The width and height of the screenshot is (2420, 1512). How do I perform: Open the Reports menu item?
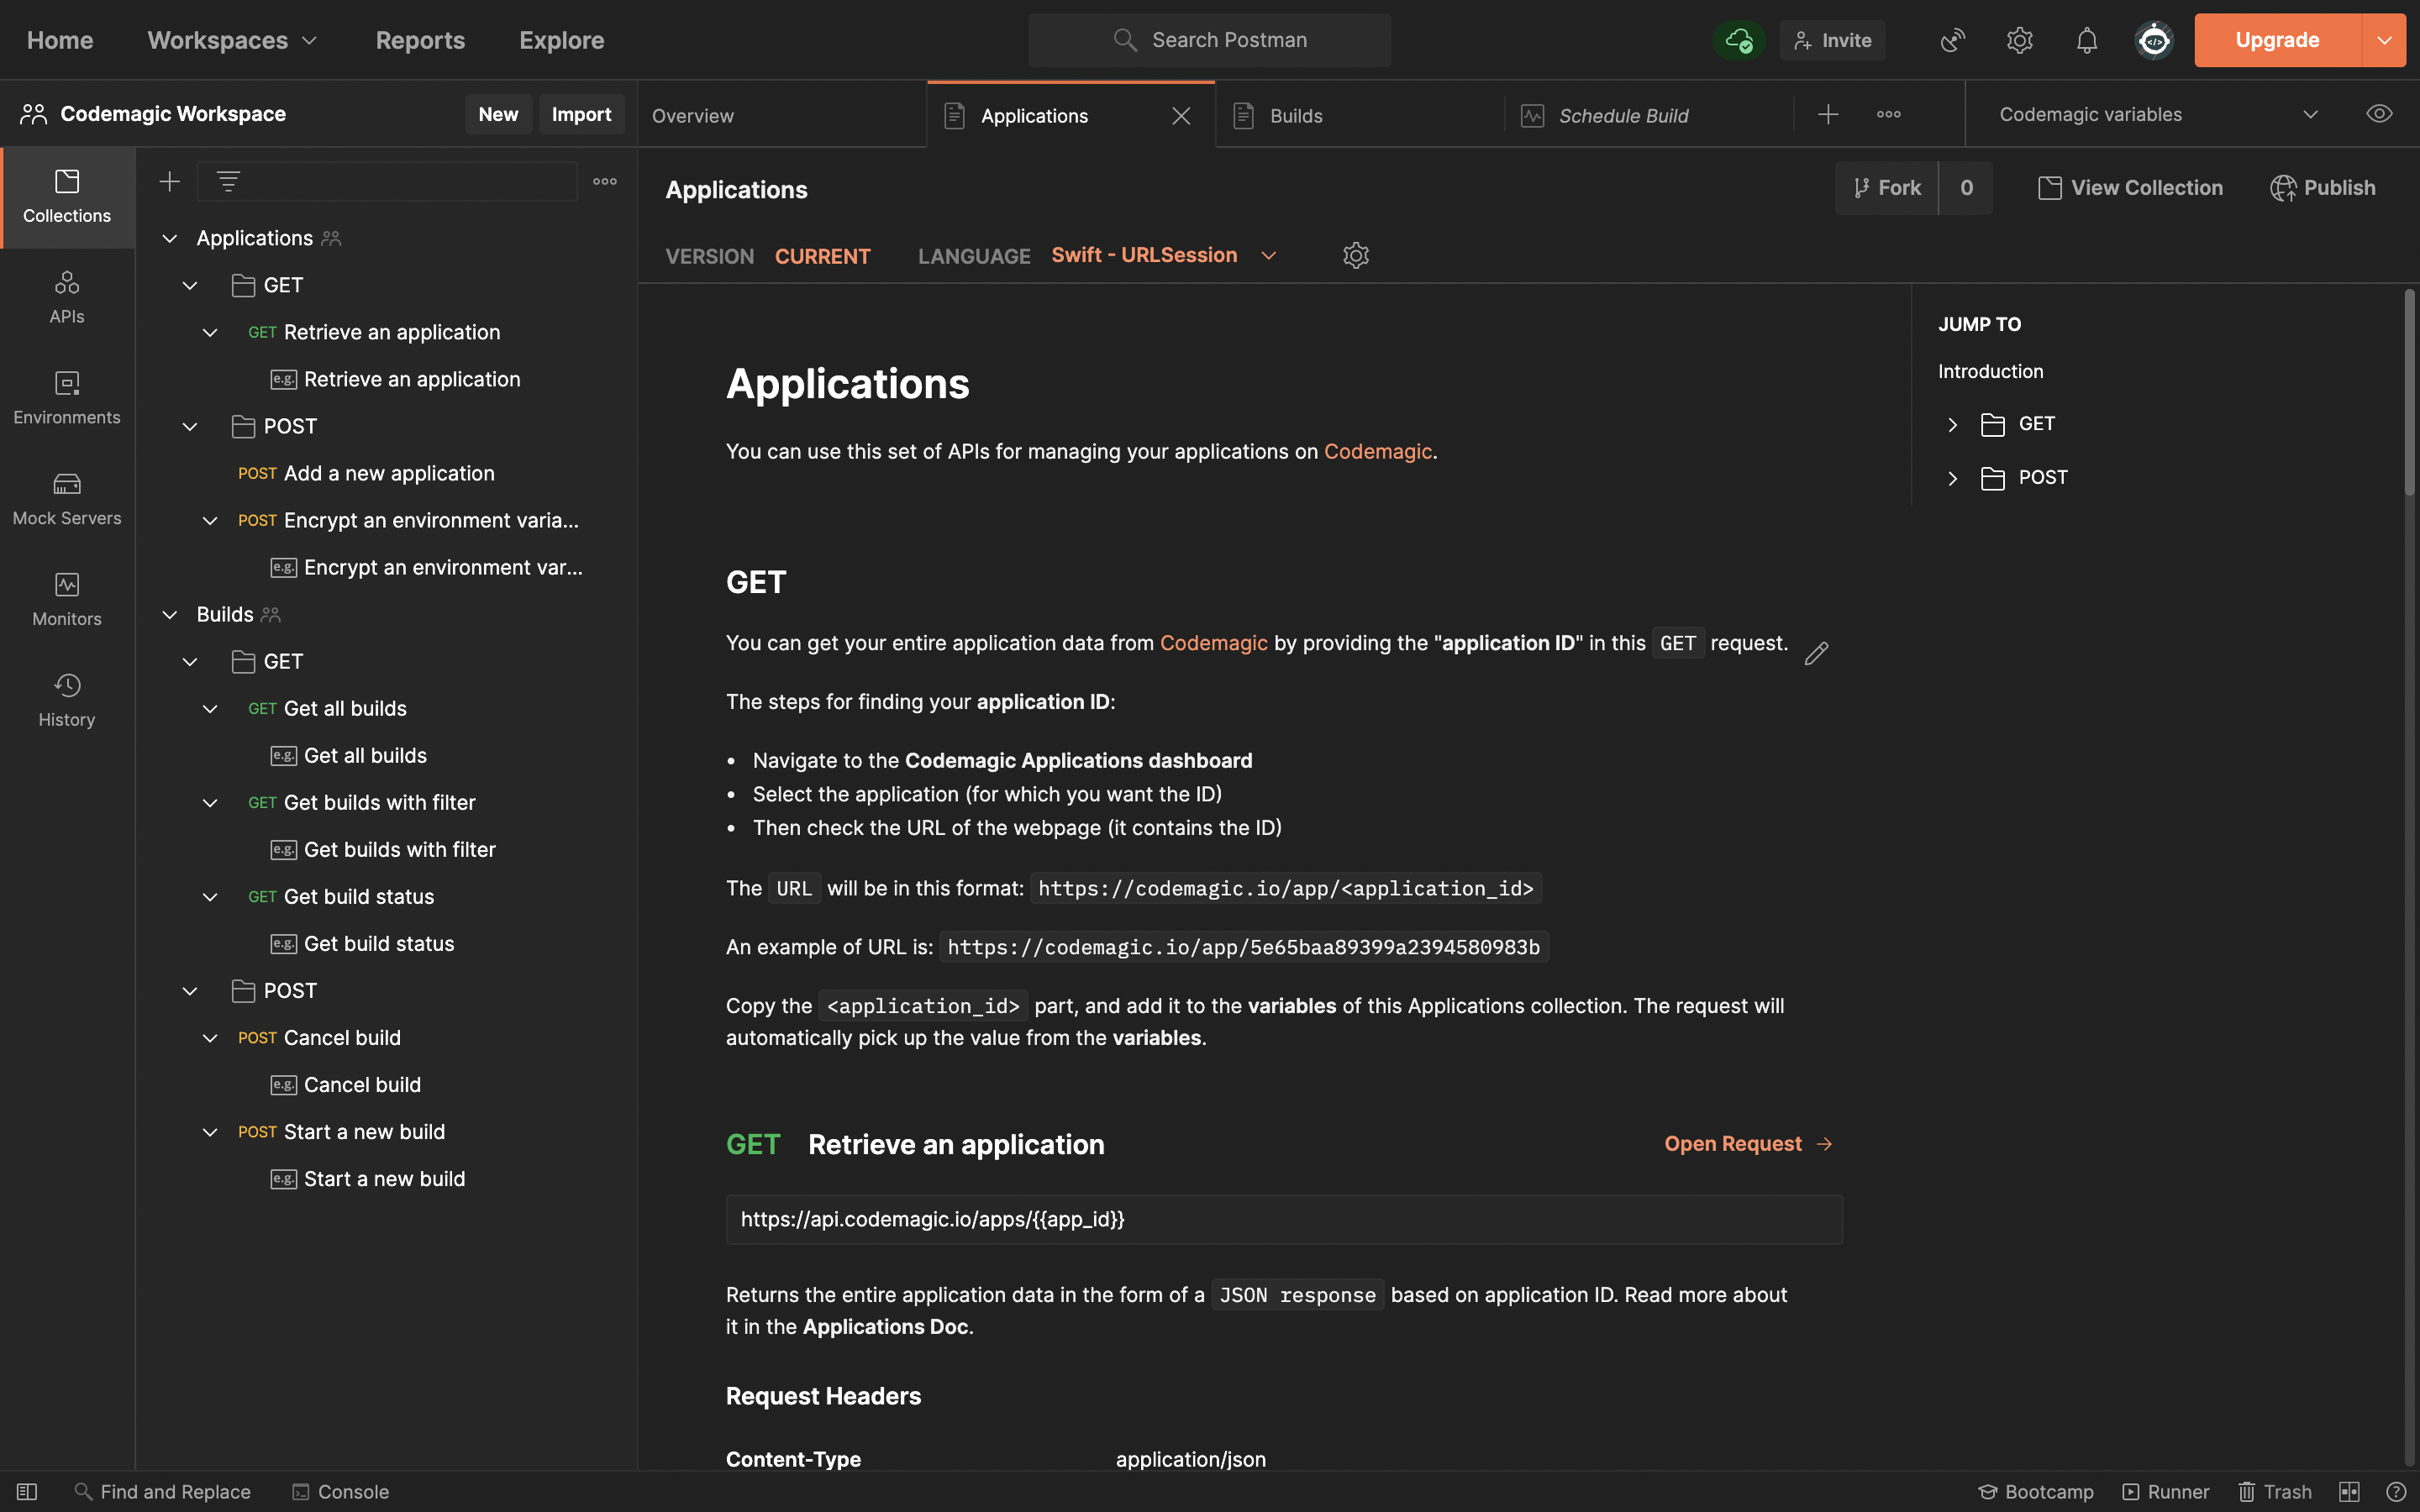pos(420,40)
